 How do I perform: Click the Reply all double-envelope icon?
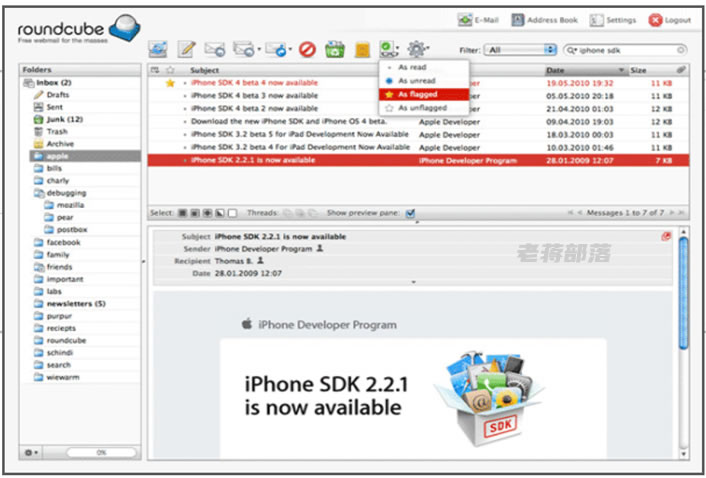coord(244,49)
